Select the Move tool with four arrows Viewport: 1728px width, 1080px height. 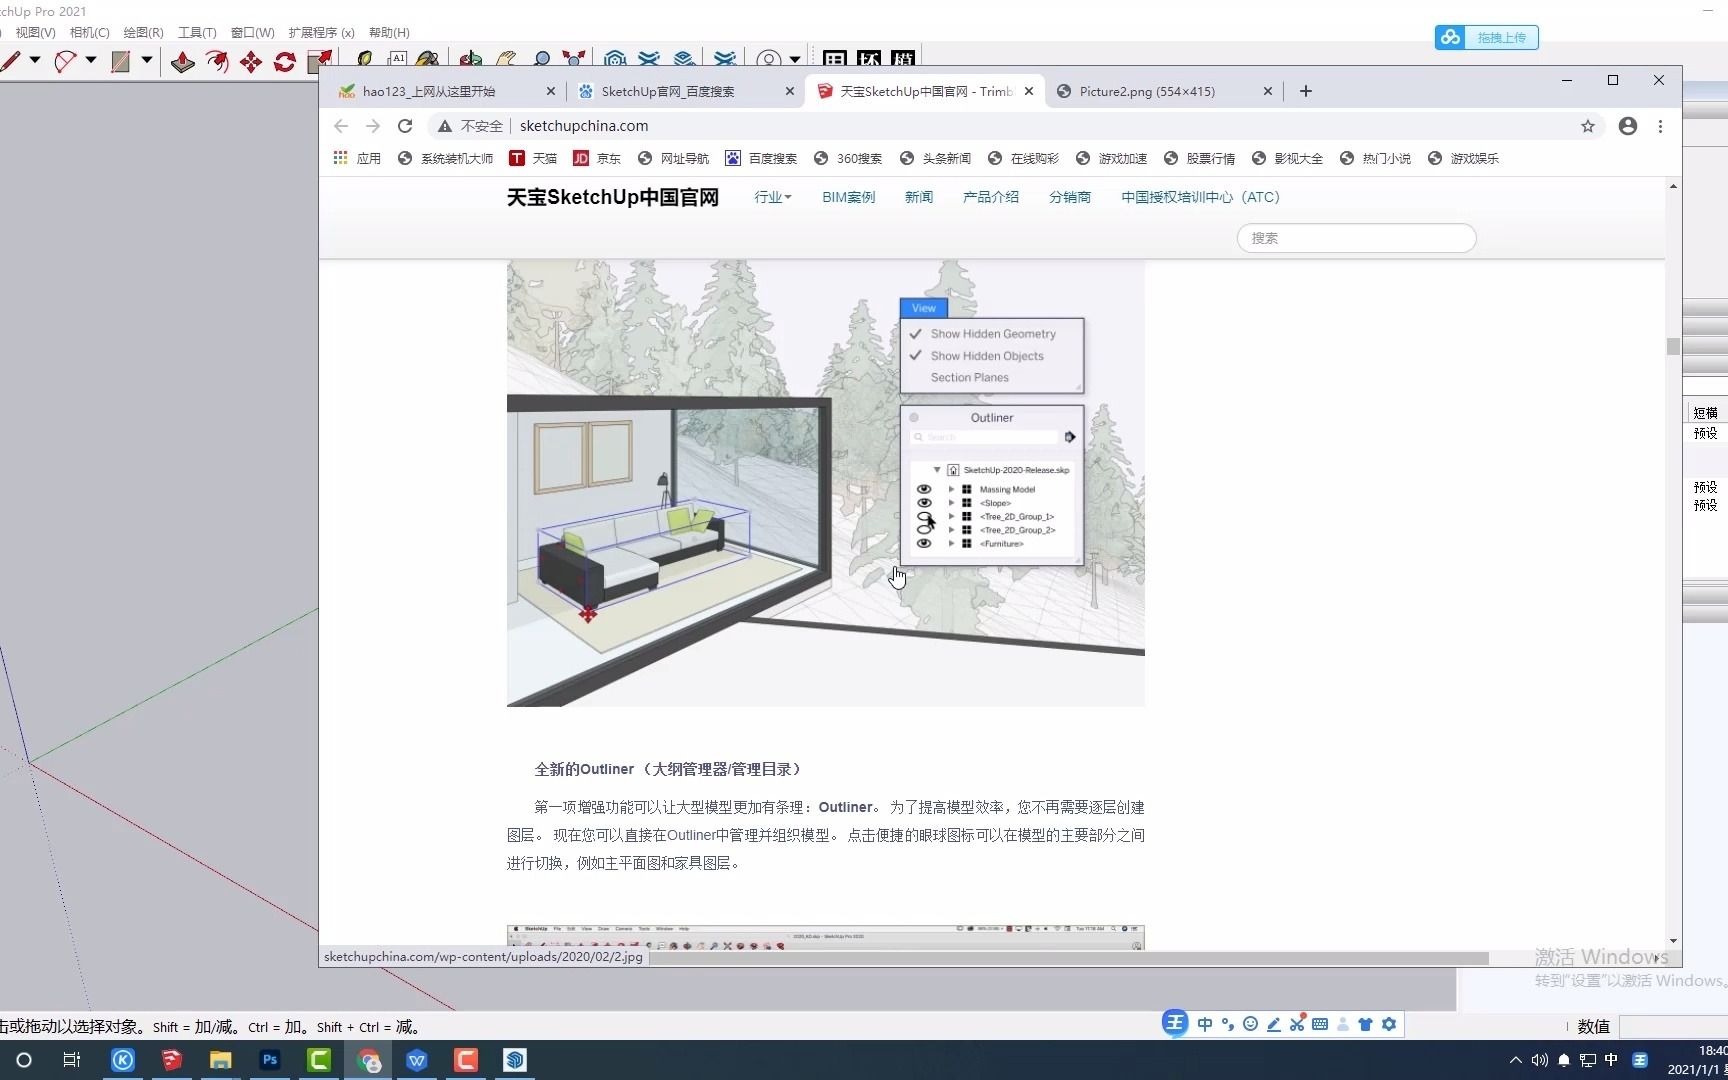[251, 61]
